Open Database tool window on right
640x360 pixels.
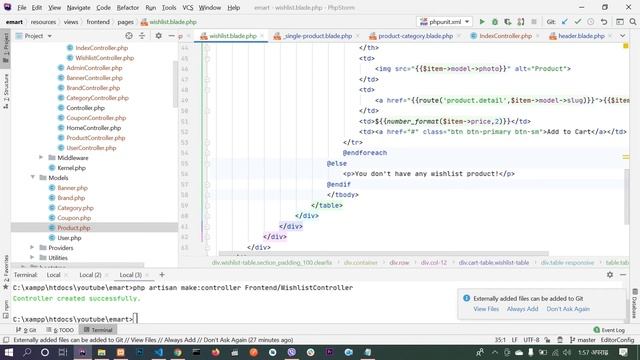pos(635,304)
